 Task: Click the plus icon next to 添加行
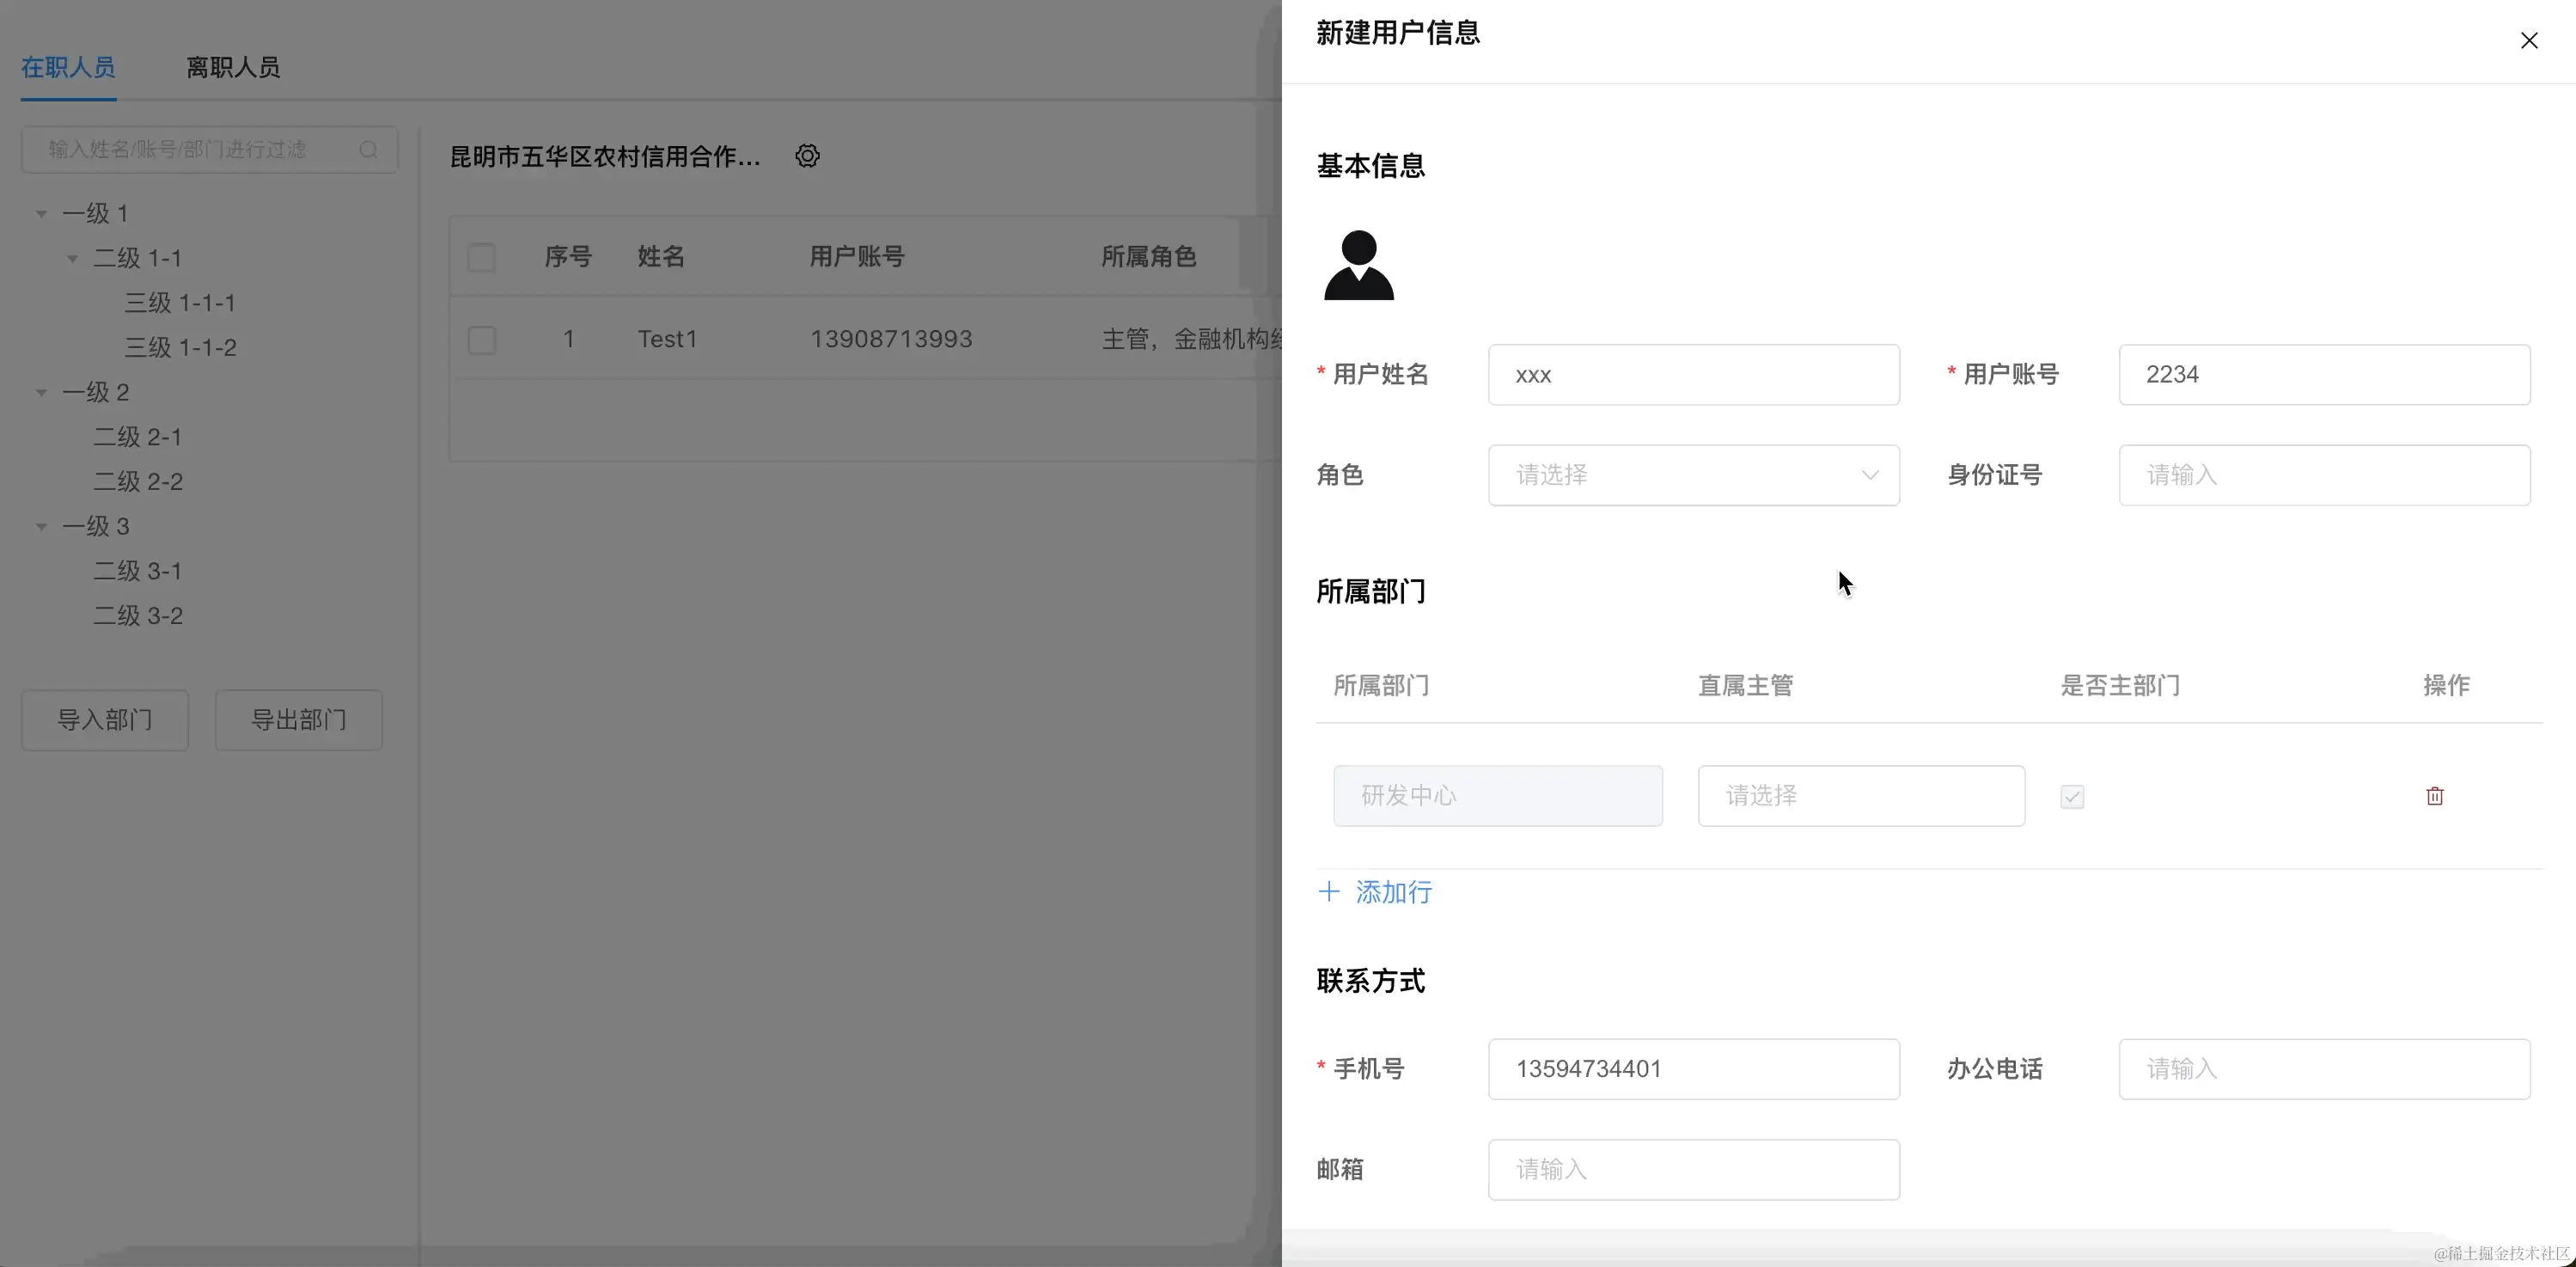(1328, 892)
